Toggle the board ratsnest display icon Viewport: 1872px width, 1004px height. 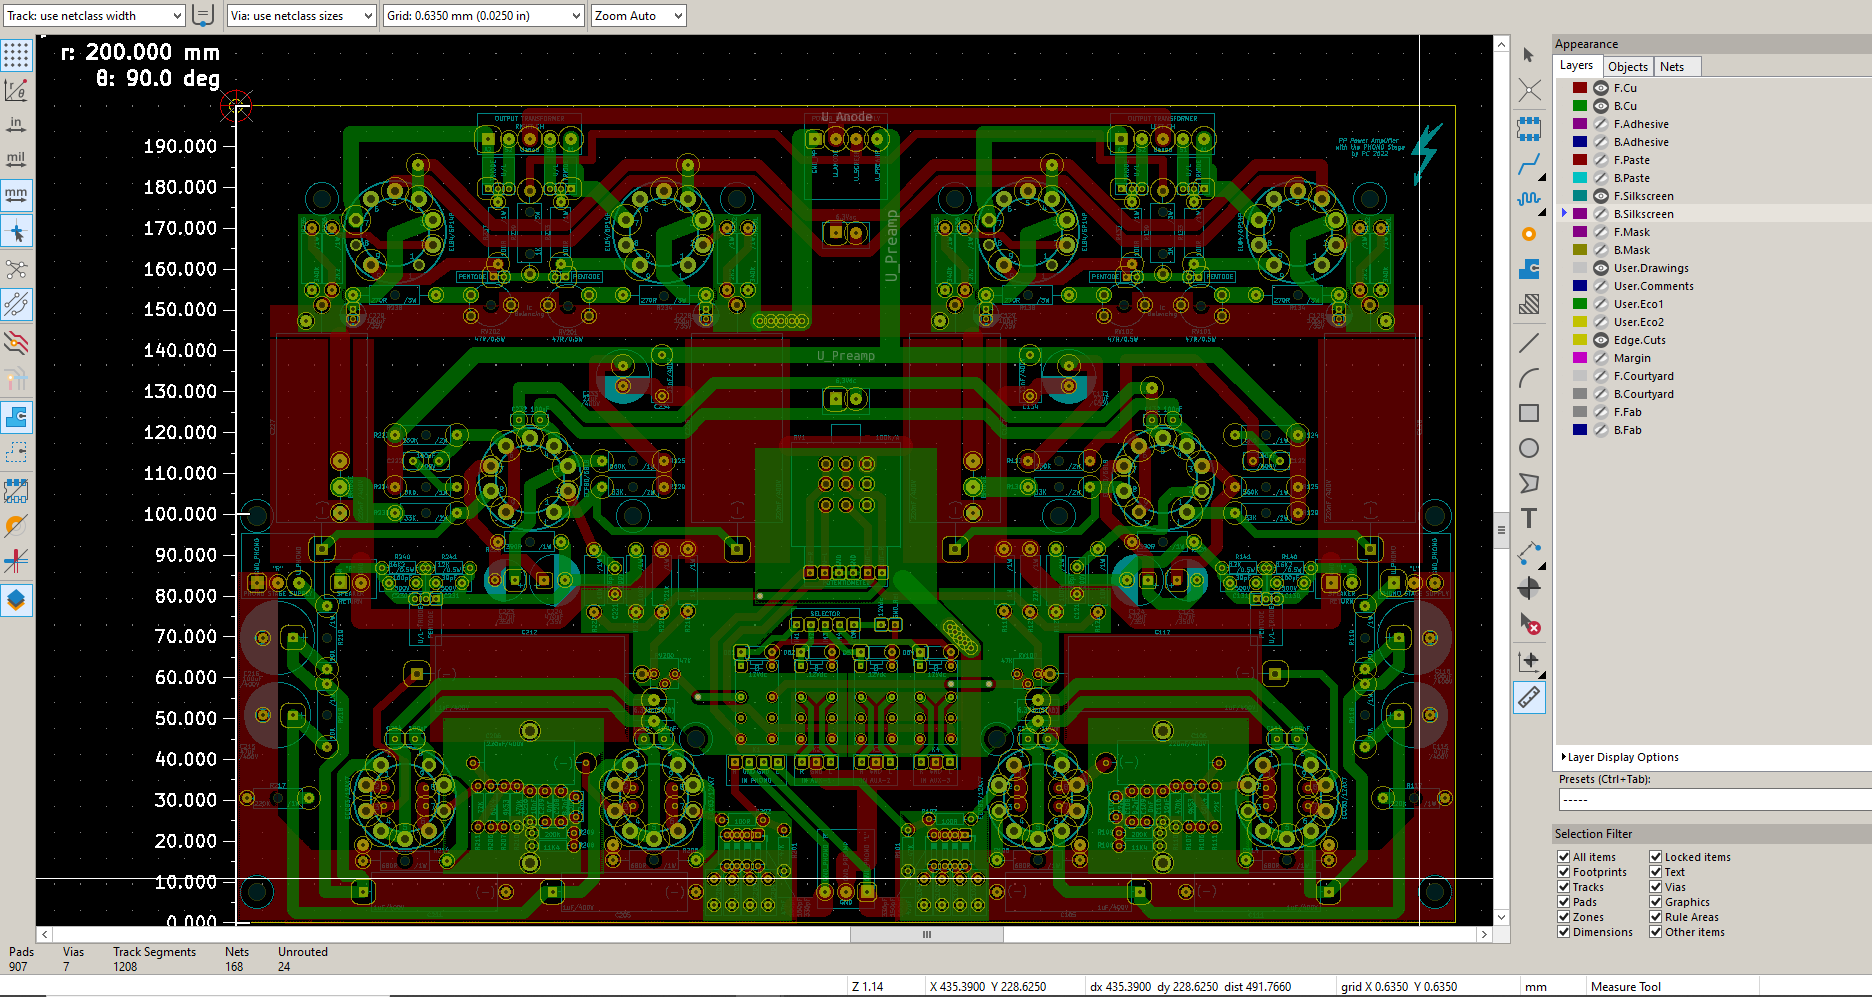point(17,269)
